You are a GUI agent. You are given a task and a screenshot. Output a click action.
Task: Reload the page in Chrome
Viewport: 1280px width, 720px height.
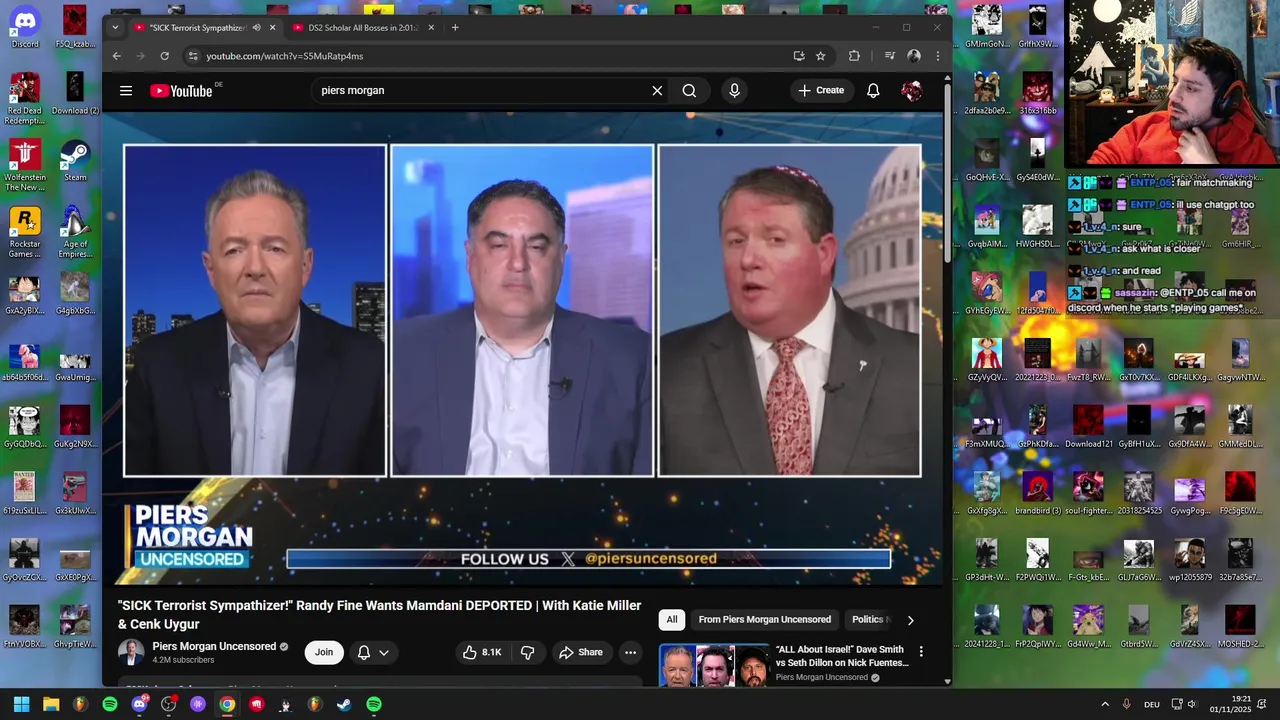pyautogui.click(x=165, y=56)
